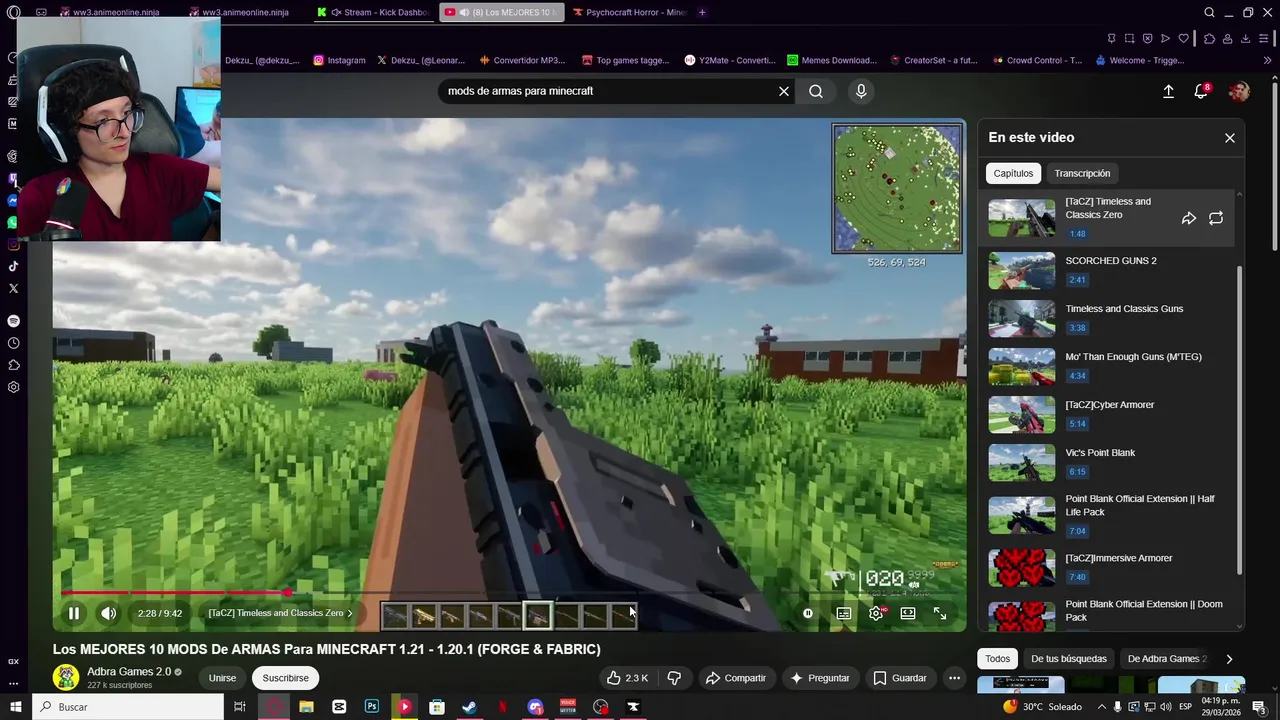Image resolution: width=1280 pixels, height=720 pixels.
Task: Pause the video with the pause button
Action: tap(74, 613)
